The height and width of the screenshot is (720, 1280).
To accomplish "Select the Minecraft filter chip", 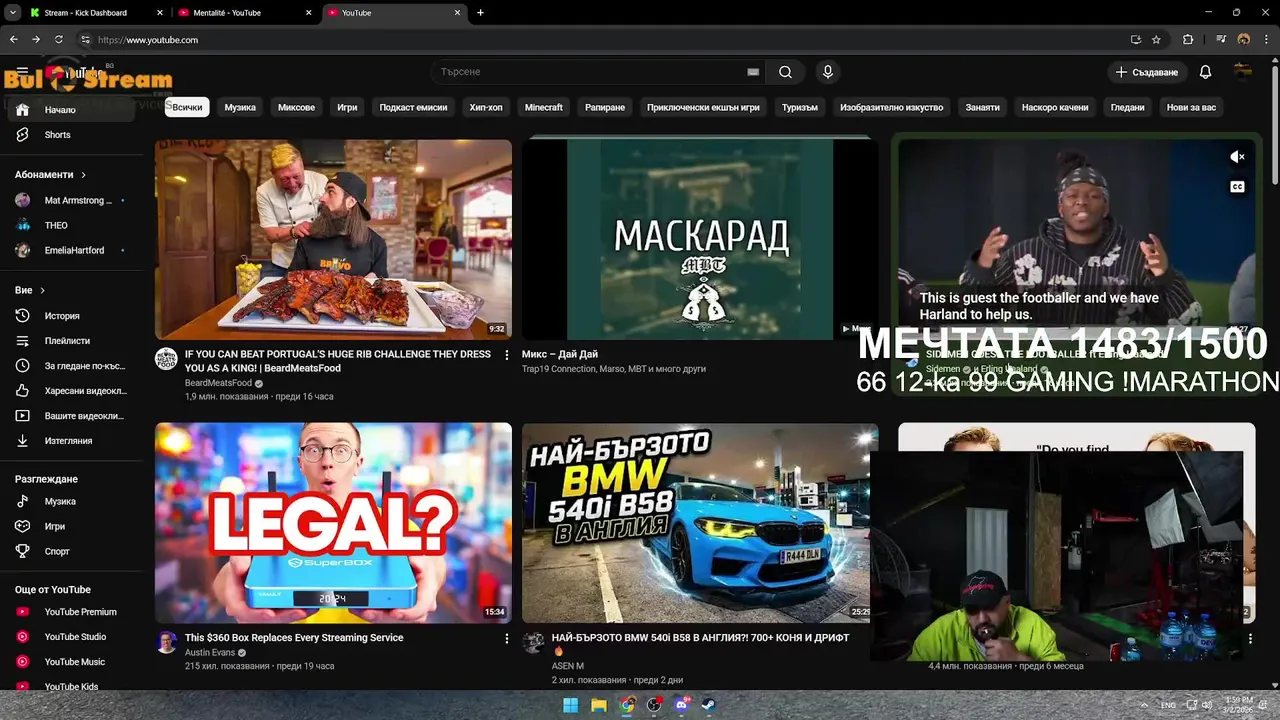I will (544, 107).
